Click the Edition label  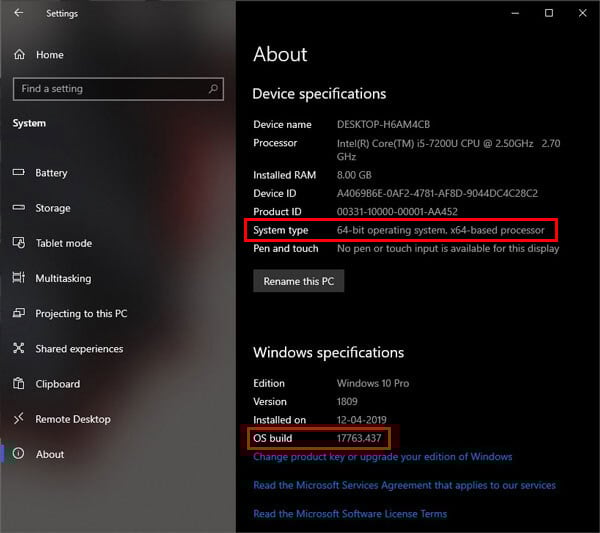pyautogui.click(x=269, y=383)
